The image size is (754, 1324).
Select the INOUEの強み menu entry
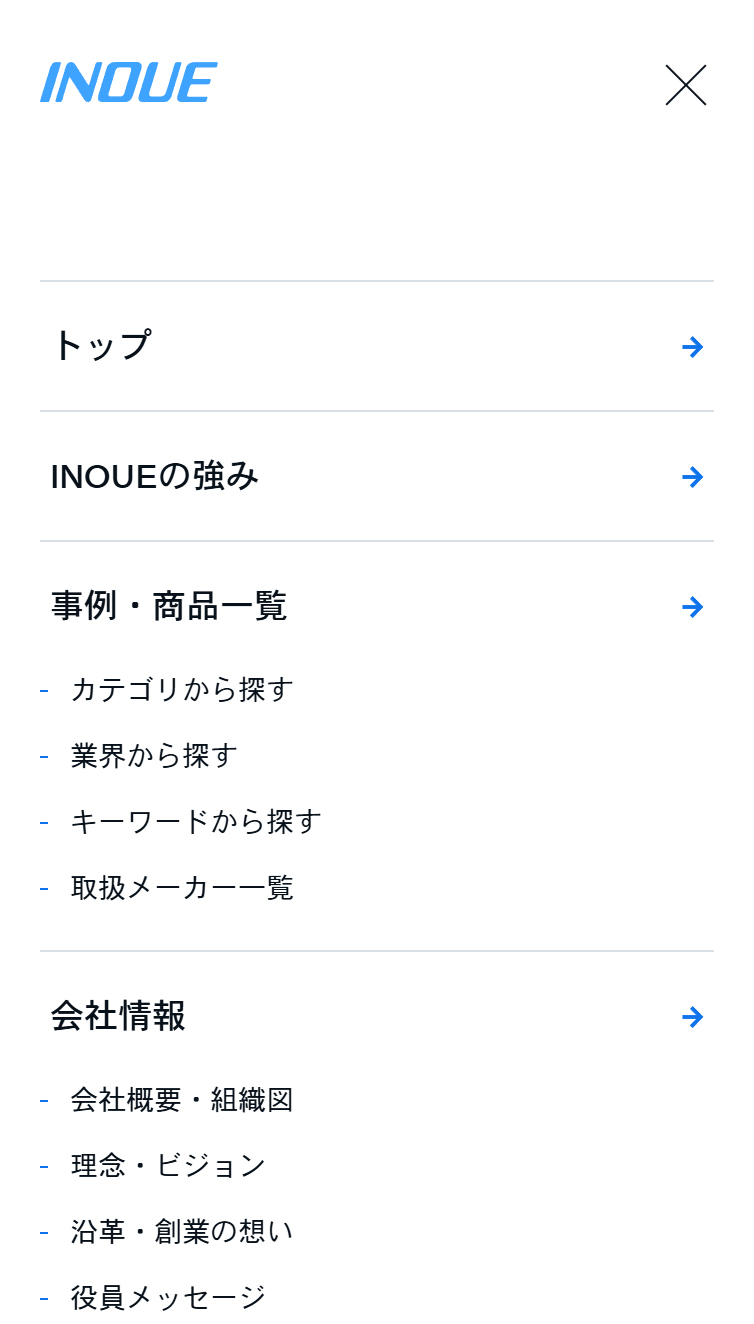tap(156, 477)
